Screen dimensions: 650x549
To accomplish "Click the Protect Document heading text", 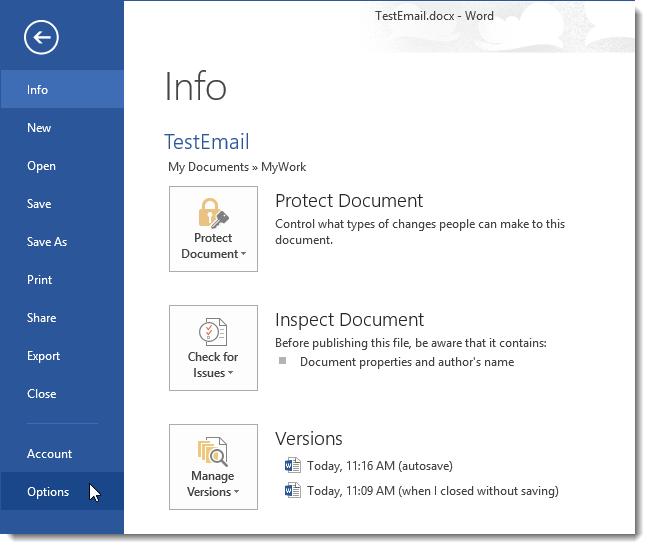I will click(x=349, y=201).
